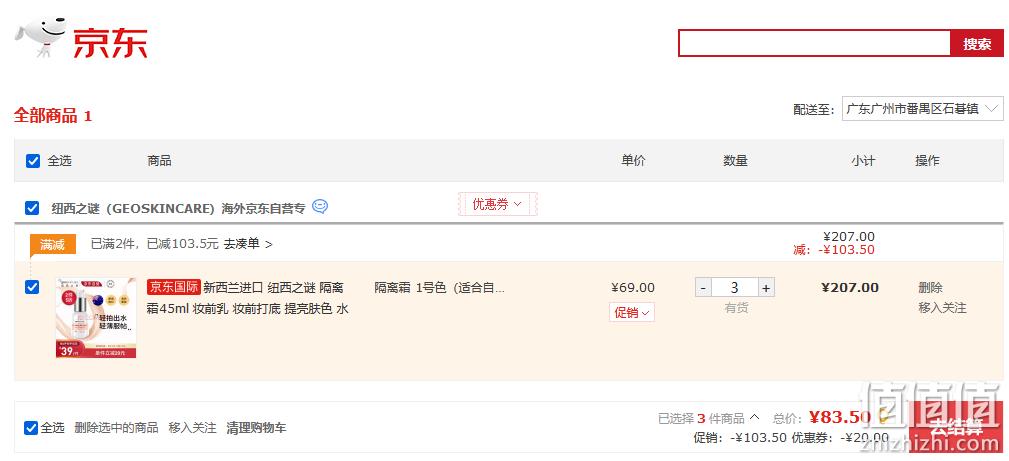
Task: Open the delivery address dropdown
Action: click(x=923, y=109)
